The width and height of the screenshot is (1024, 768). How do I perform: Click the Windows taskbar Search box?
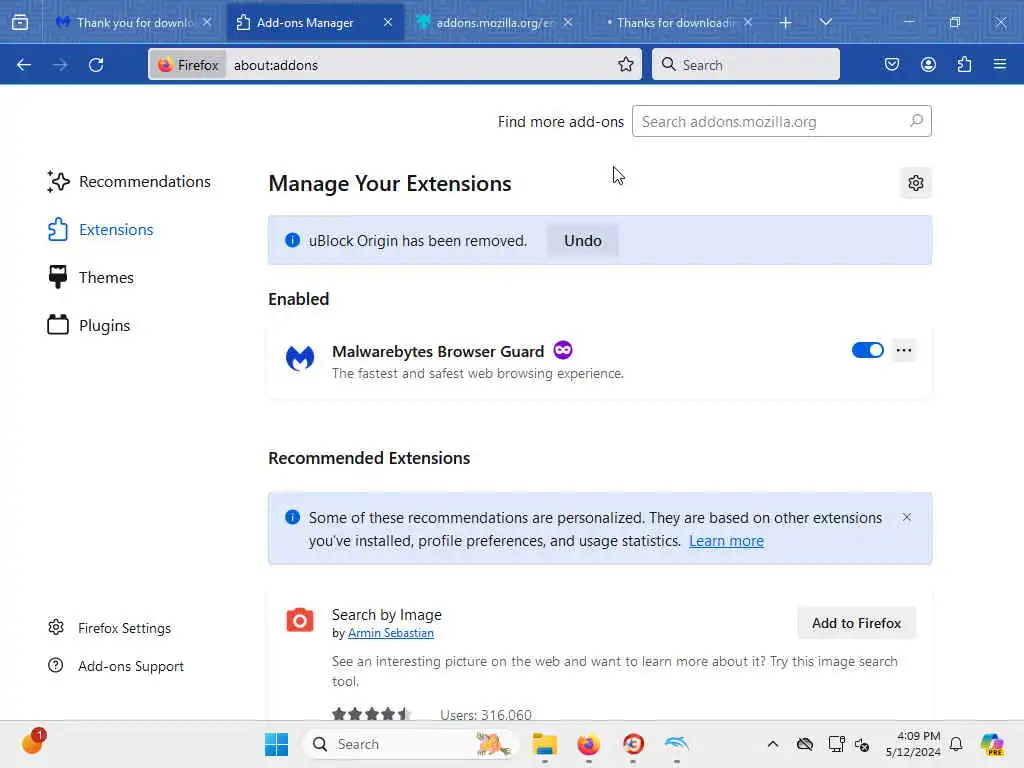click(411, 744)
